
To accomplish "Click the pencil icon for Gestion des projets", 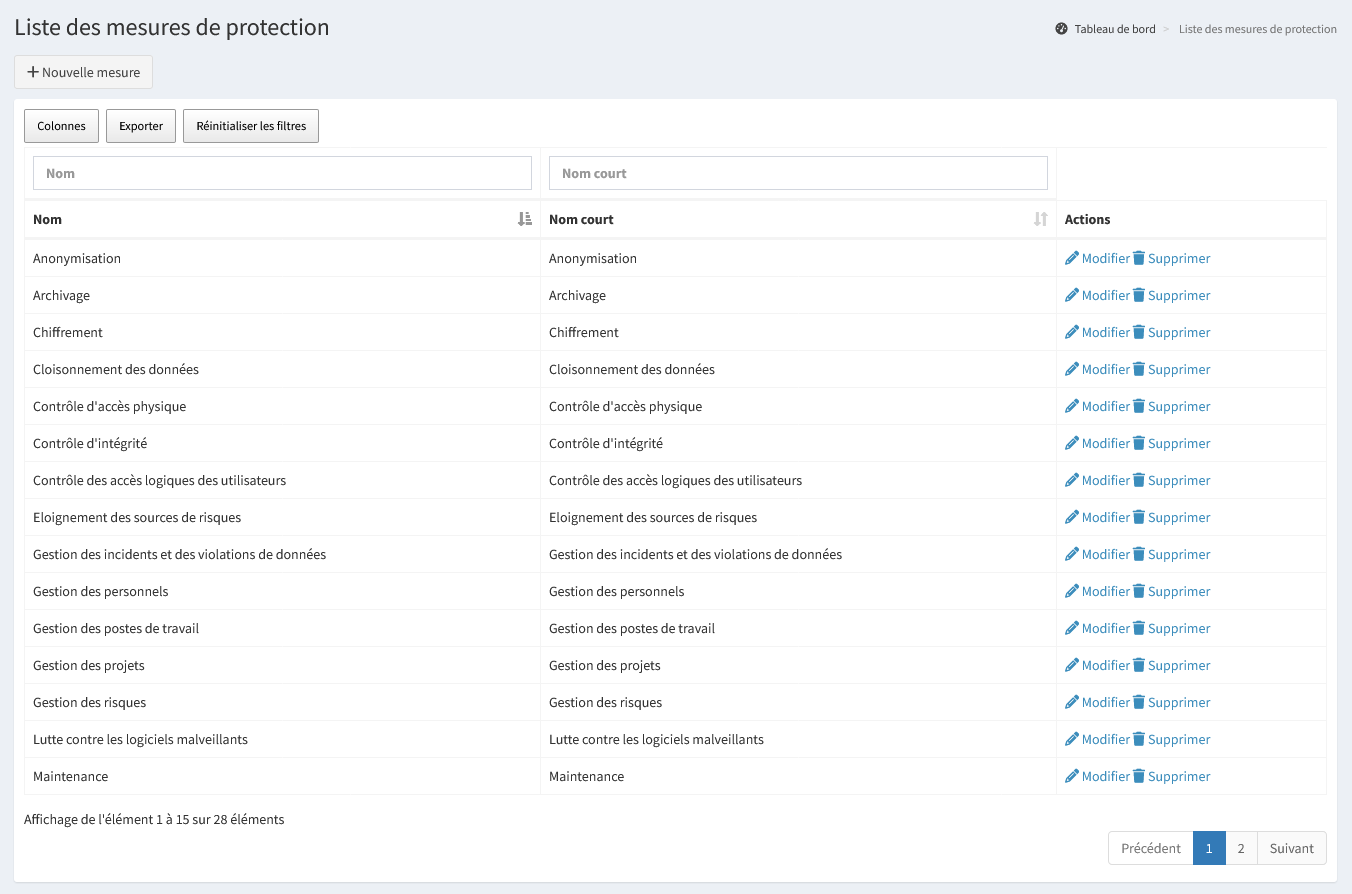I will (x=1072, y=665).
